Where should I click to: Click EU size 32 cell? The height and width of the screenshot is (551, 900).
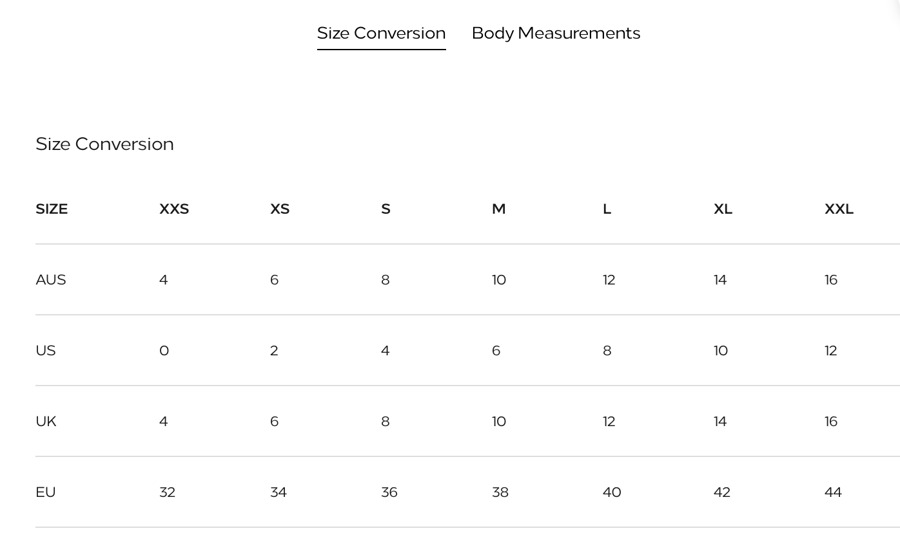pos(167,492)
